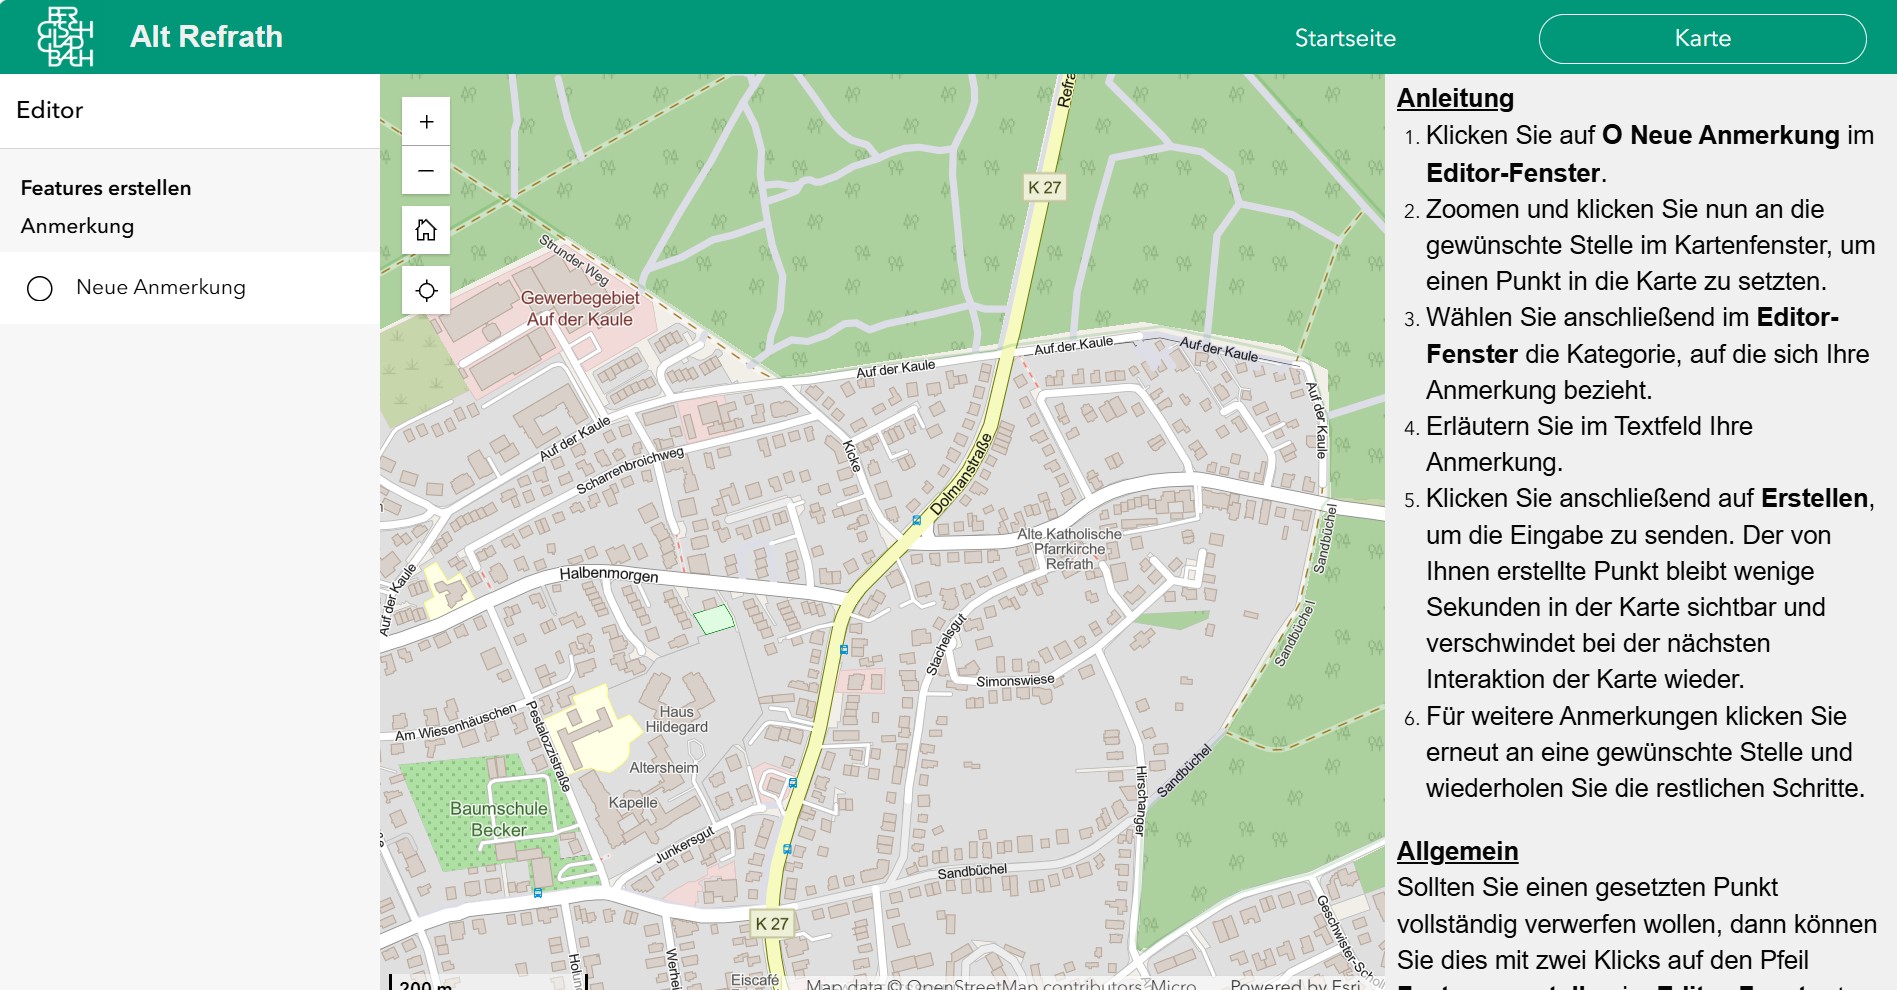Screen dimensions: 1897x990
Task: Open the OpenStreetMap contributors attribution link
Action: (x=1024, y=984)
